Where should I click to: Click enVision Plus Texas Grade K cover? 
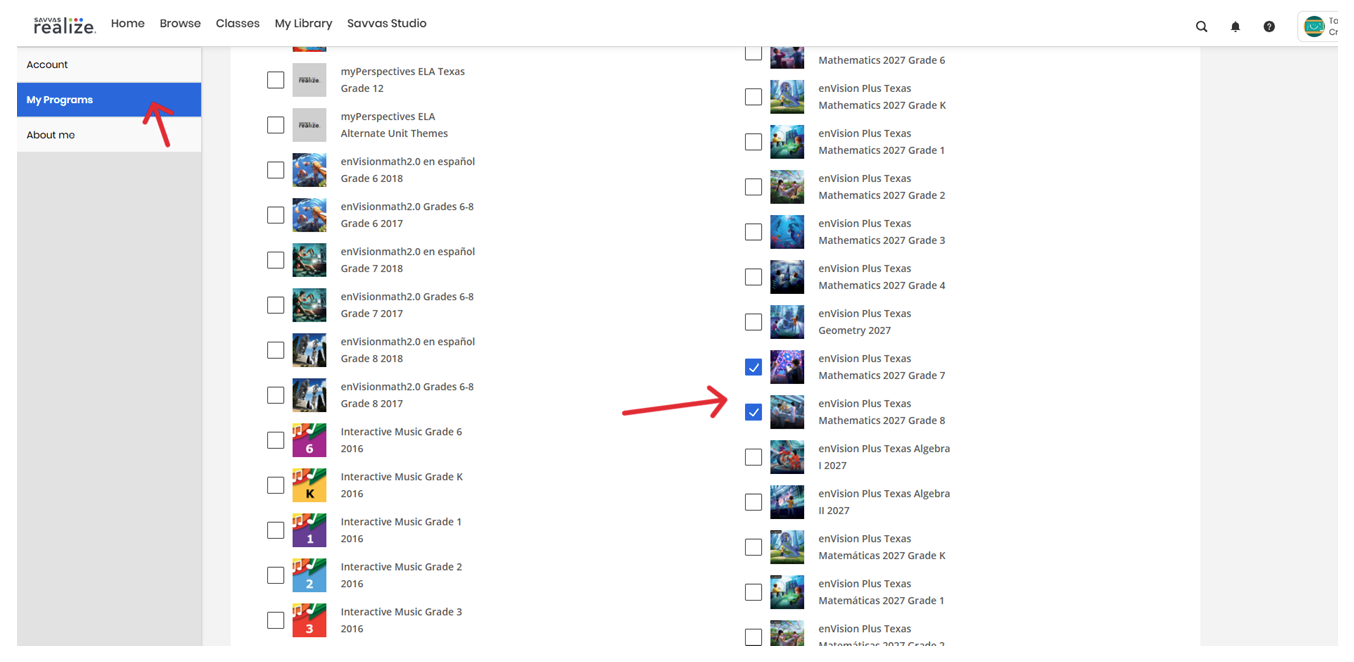tap(787, 97)
